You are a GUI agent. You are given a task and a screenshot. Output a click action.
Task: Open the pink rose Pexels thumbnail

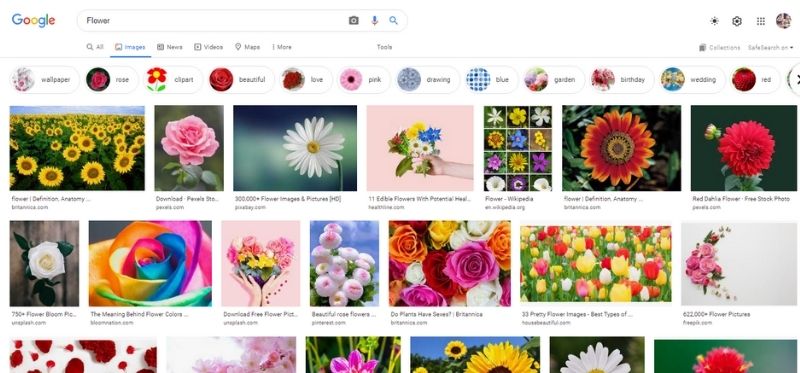(189, 148)
